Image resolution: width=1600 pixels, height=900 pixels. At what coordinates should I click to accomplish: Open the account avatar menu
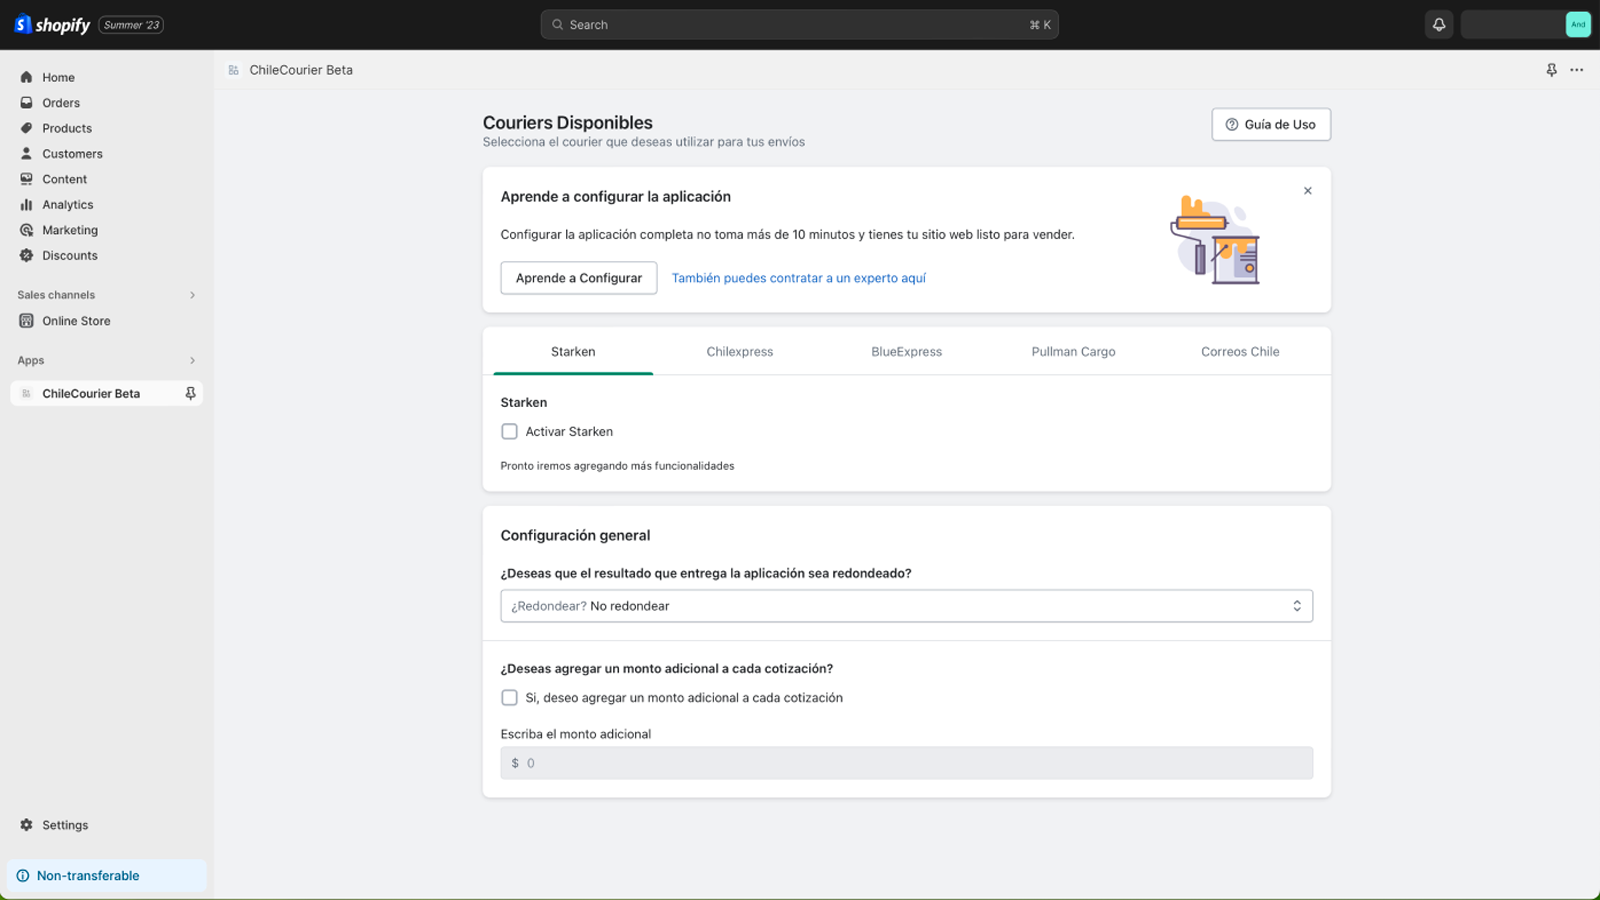click(x=1578, y=25)
